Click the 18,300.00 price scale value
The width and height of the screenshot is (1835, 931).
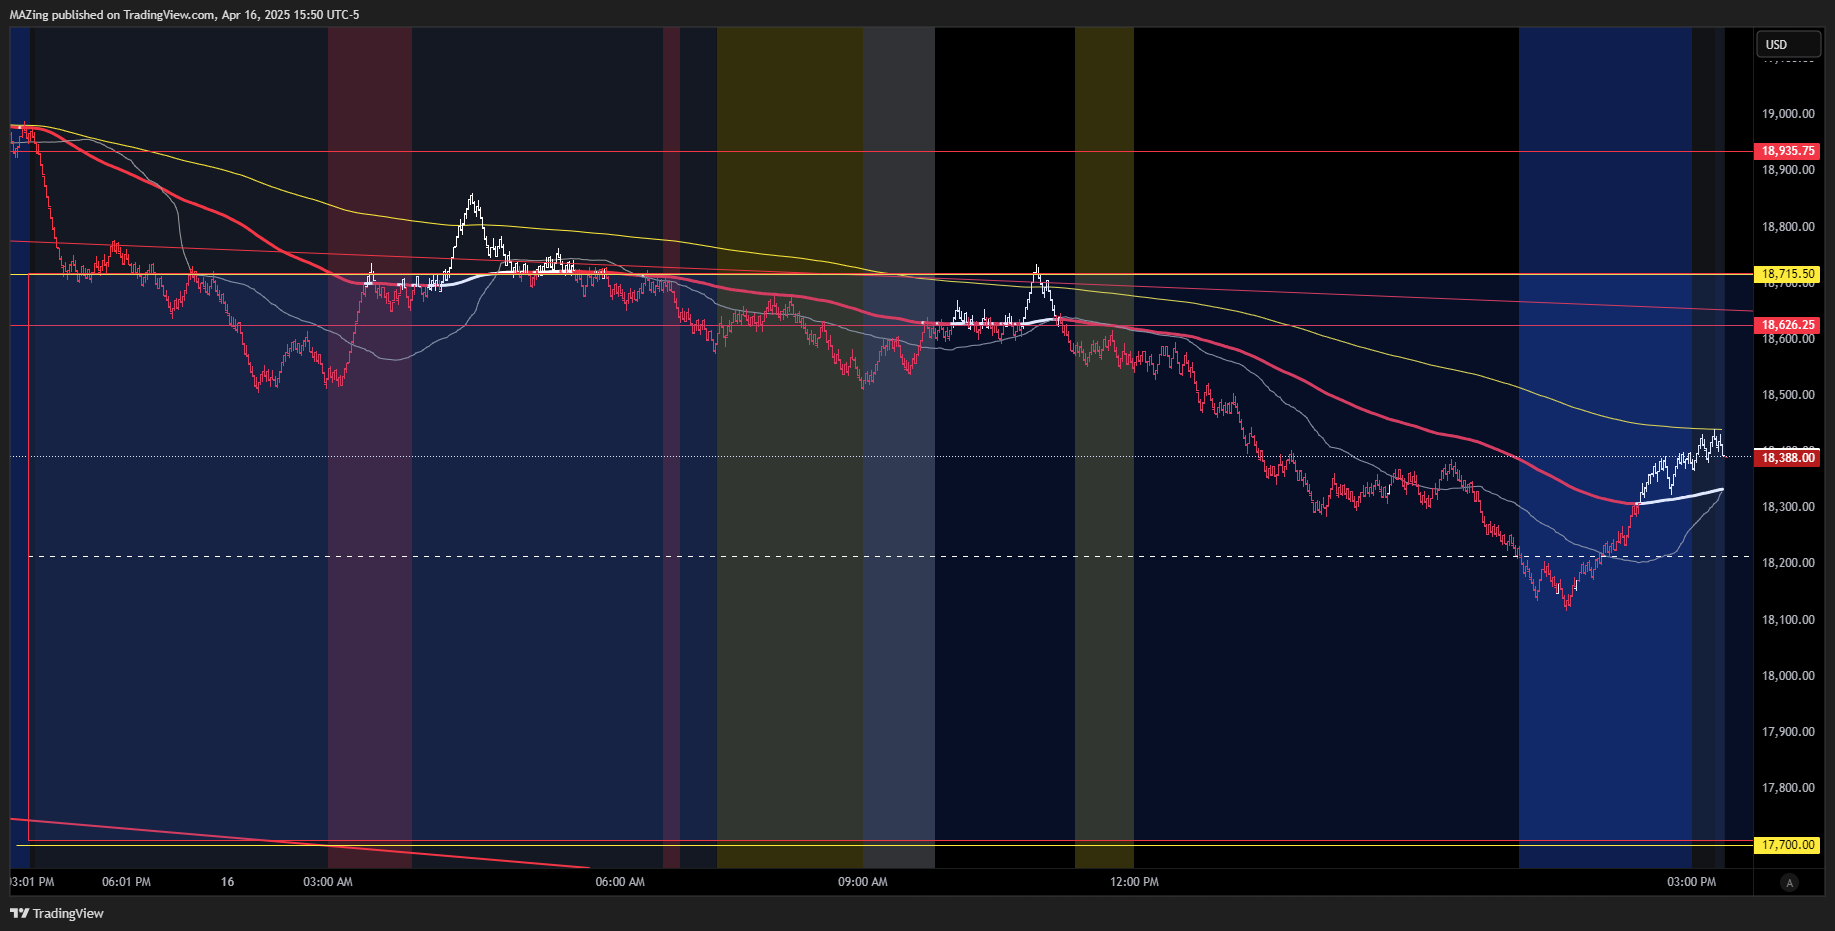click(x=1788, y=507)
